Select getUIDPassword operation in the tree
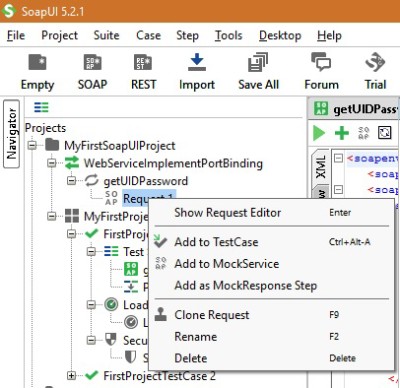The width and height of the screenshot is (400, 388). click(146, 181)
